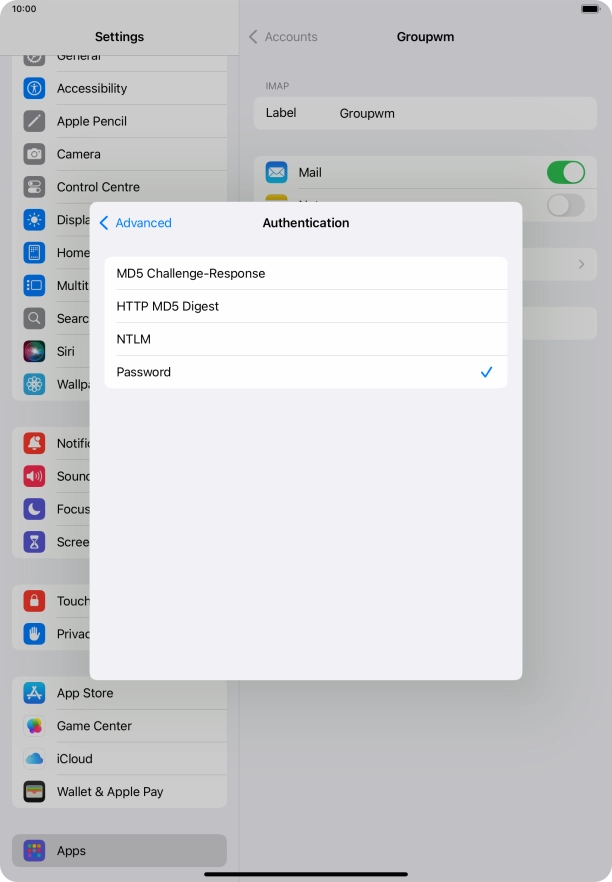Viewport: 612px width, 882px height.
Task: Pick NTLM authentication method
Action: tap(305, 339)
